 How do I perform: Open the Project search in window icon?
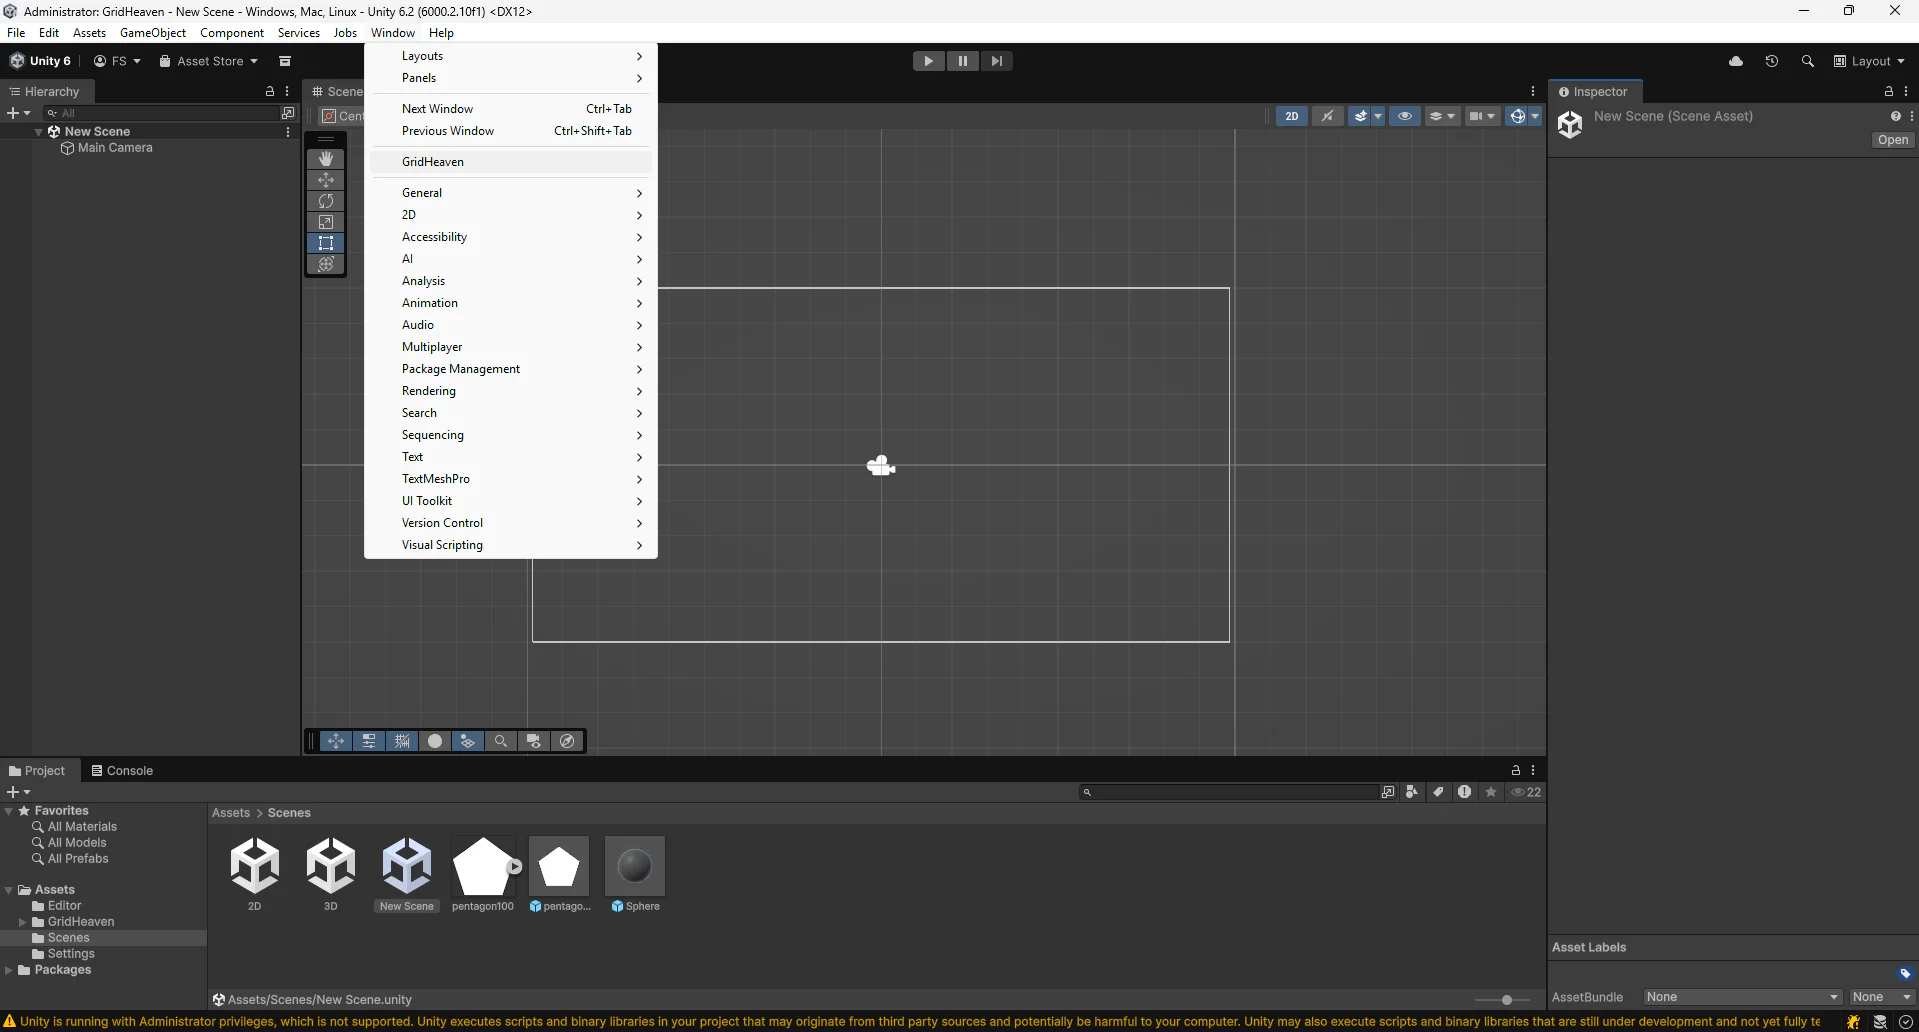coord(1388,792)
